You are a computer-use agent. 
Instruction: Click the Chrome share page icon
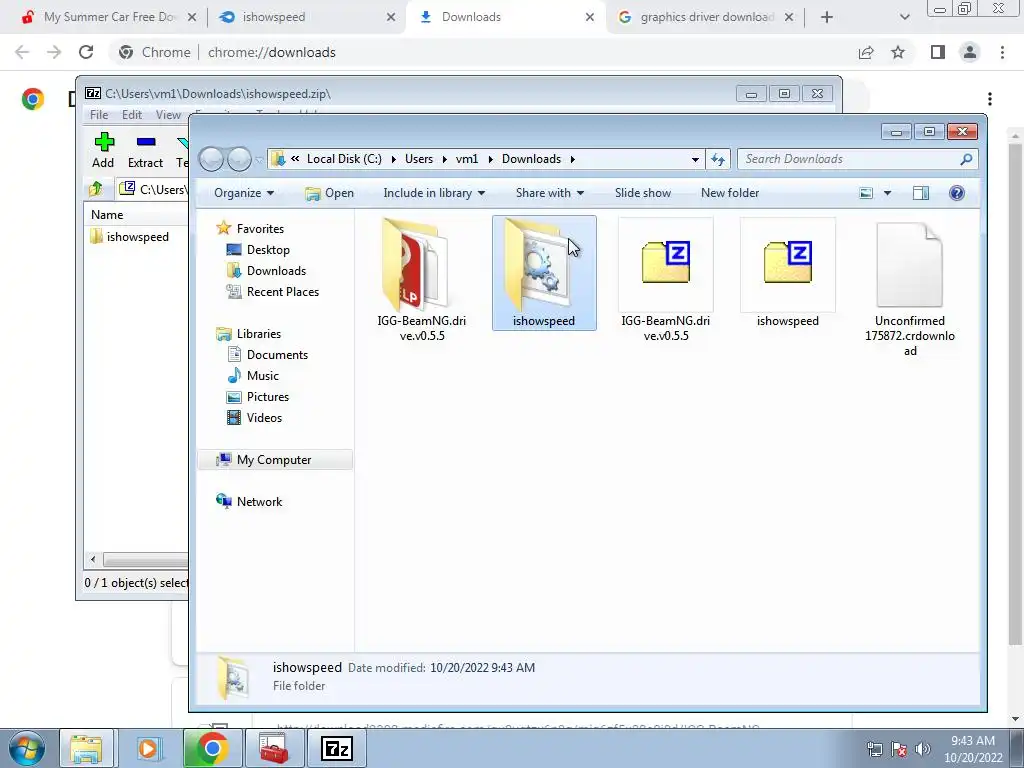tap(866, 52)
